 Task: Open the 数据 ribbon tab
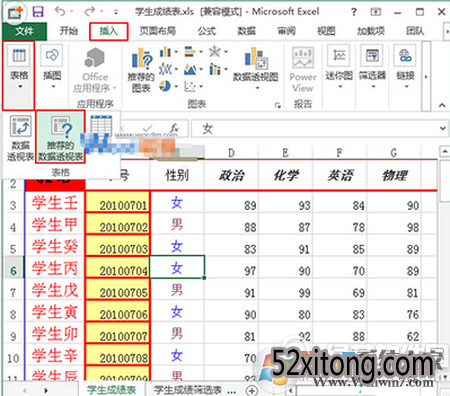[246, 31]
